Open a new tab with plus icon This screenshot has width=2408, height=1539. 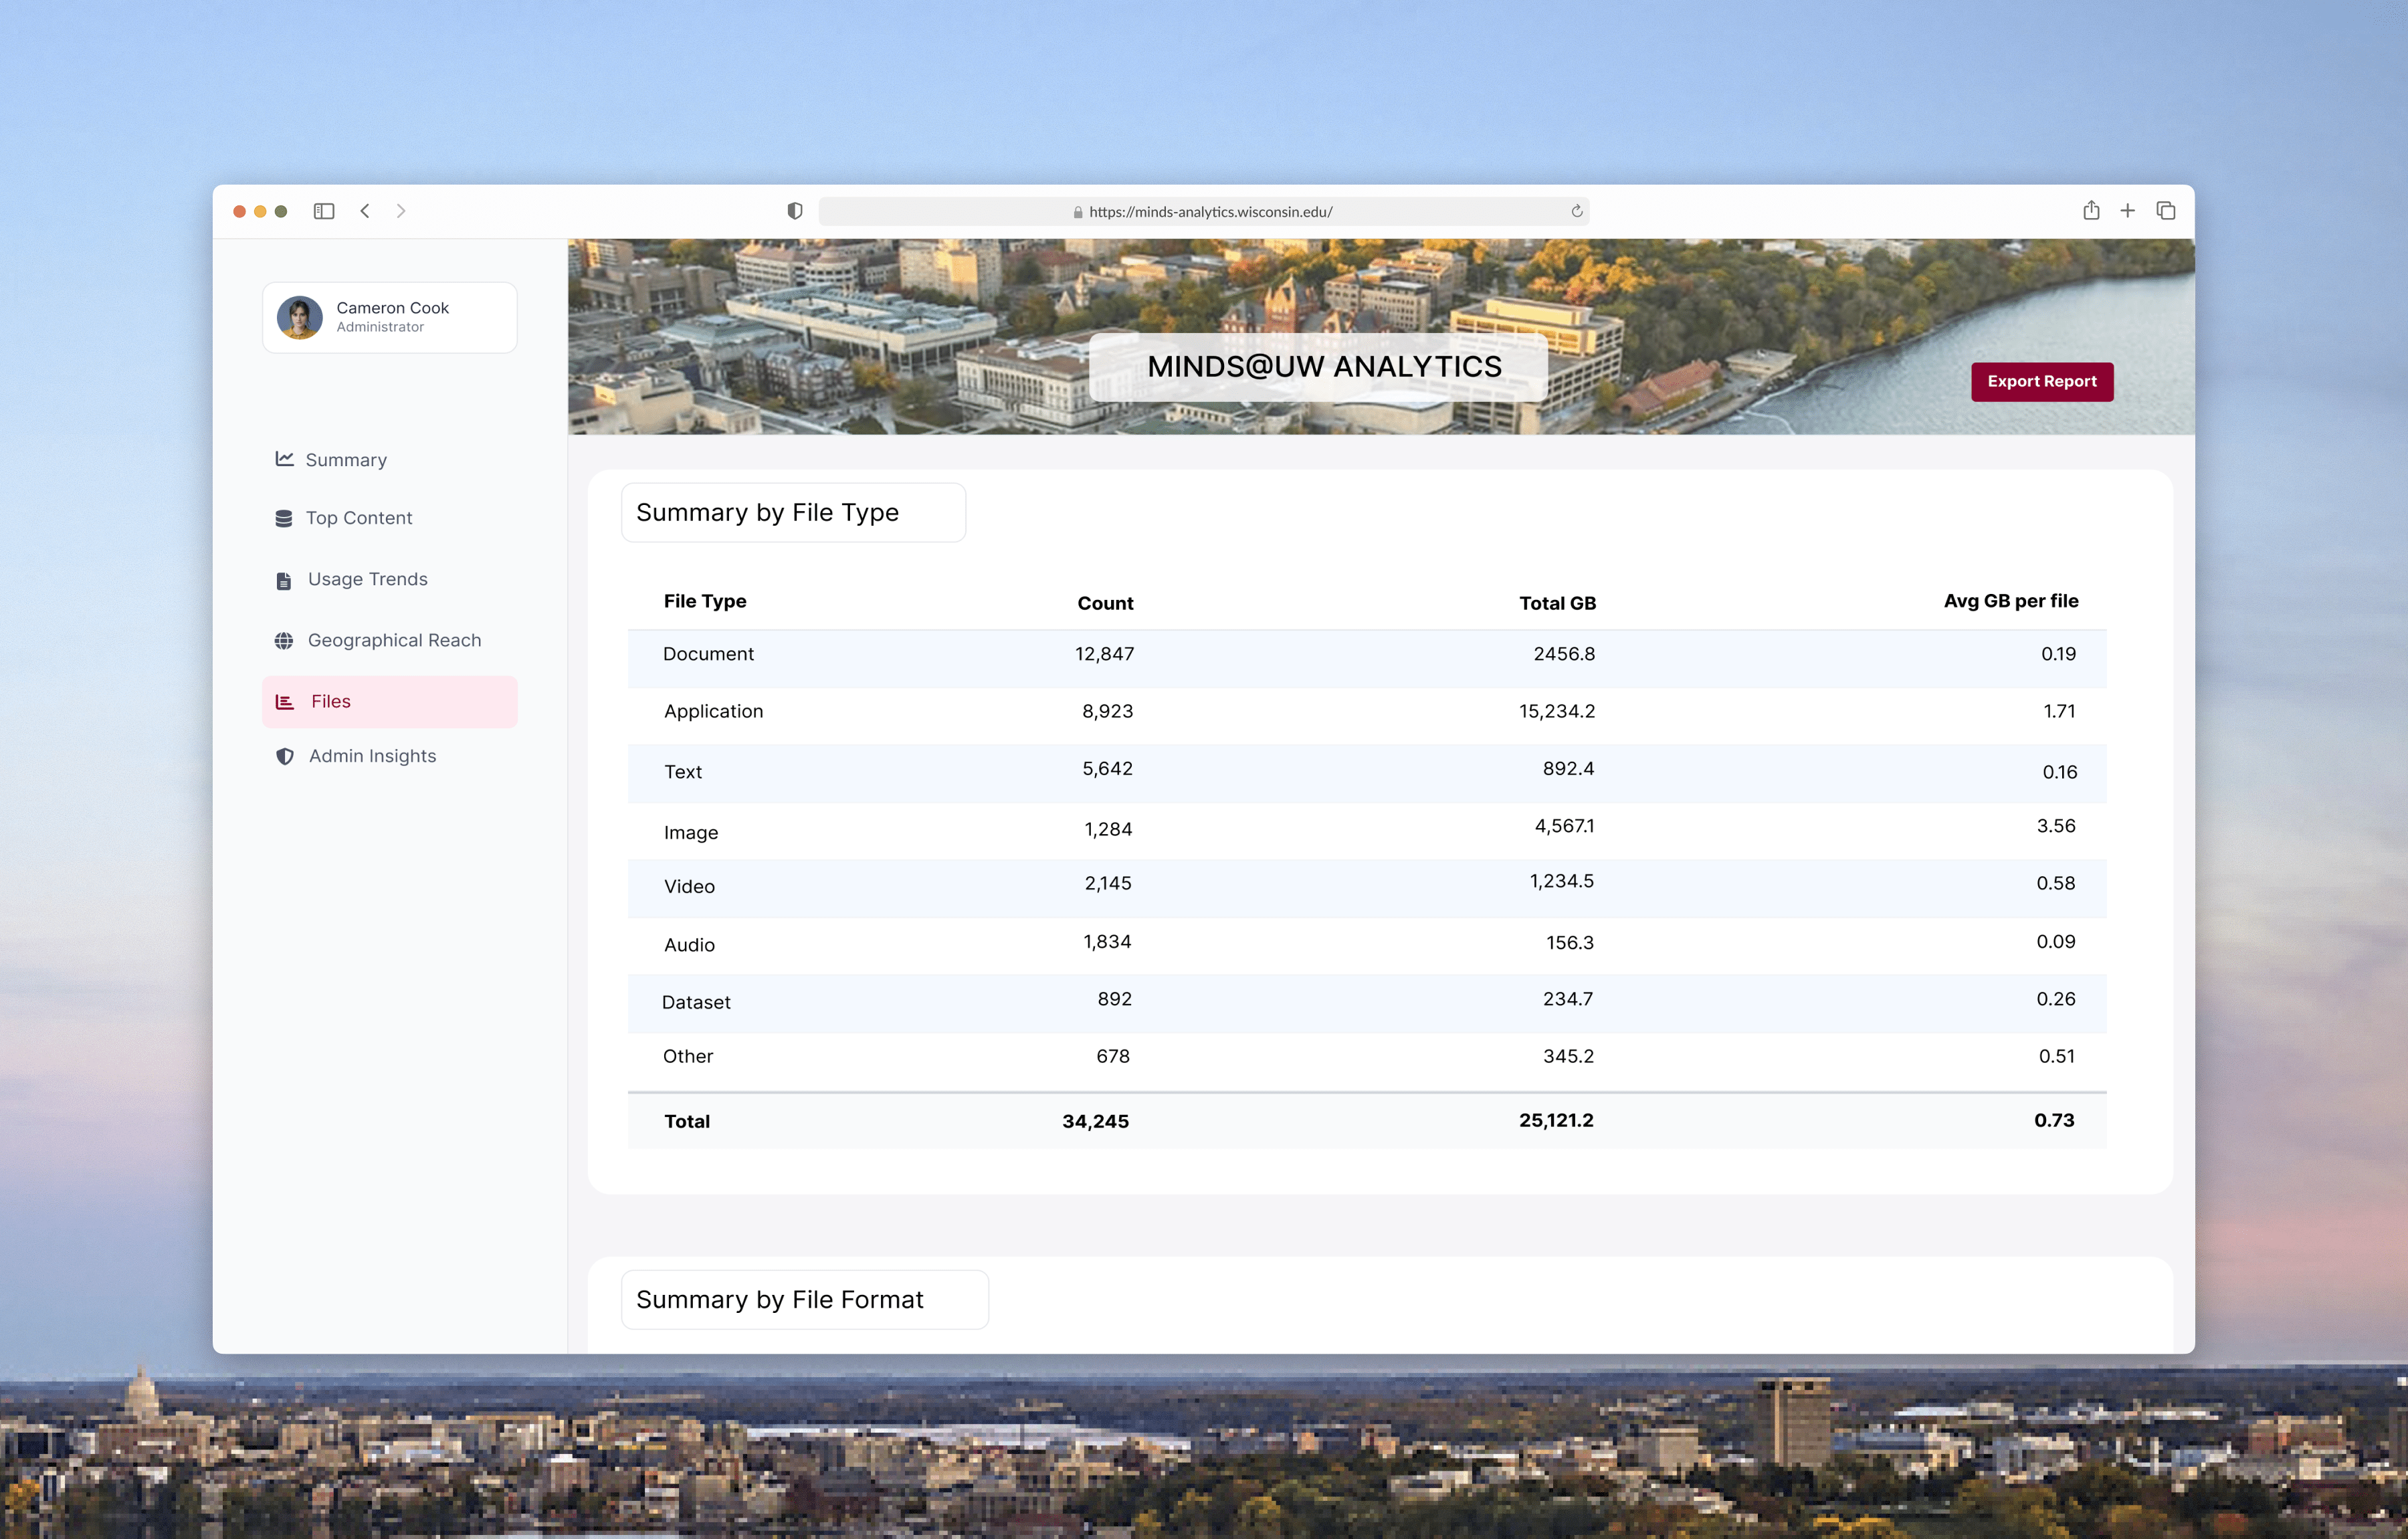pyautogui.click(x=2128, y=211)
